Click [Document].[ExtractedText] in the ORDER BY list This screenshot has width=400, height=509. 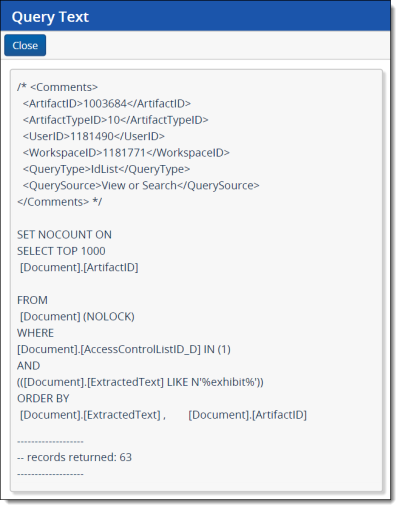(x=90, y=415)
